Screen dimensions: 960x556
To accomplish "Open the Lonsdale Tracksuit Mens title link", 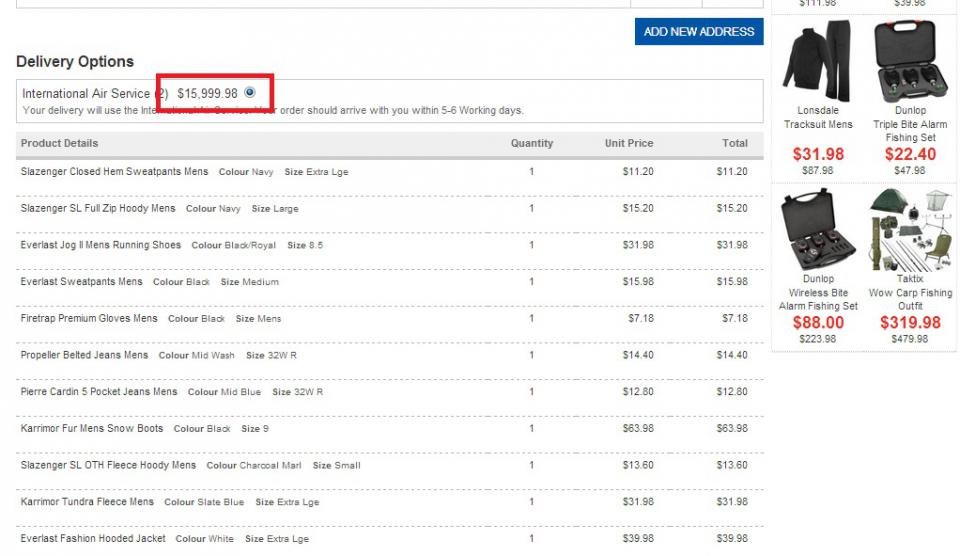I will tap(818, 117).
